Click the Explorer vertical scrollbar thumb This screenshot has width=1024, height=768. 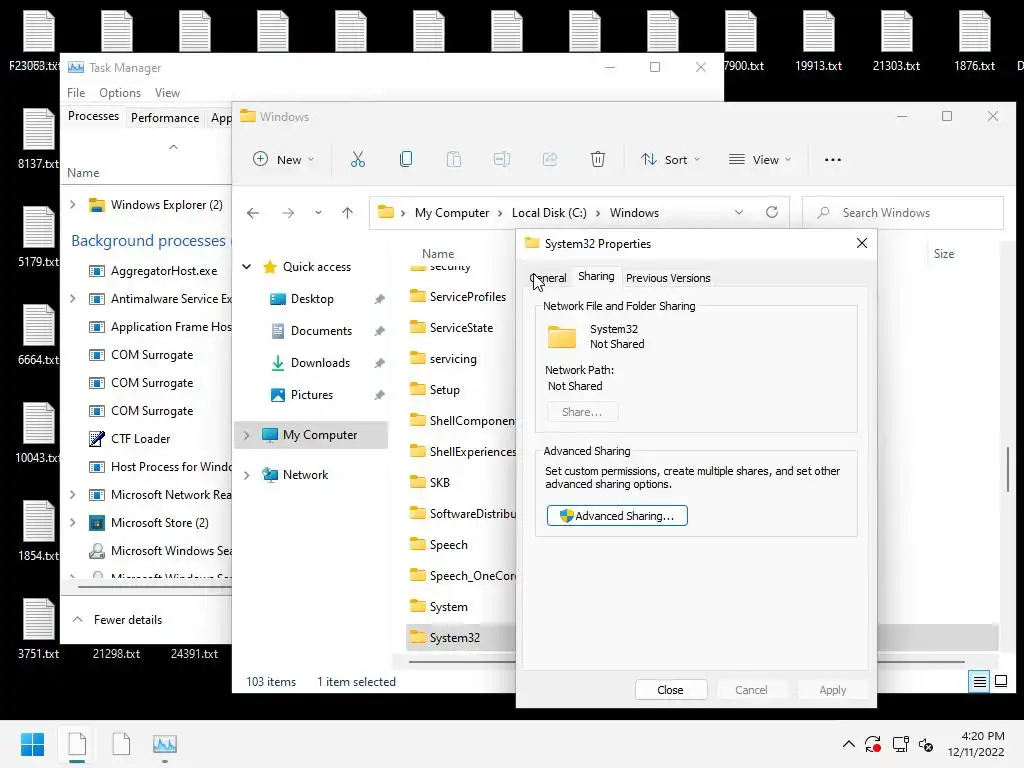click(1008, 469)
